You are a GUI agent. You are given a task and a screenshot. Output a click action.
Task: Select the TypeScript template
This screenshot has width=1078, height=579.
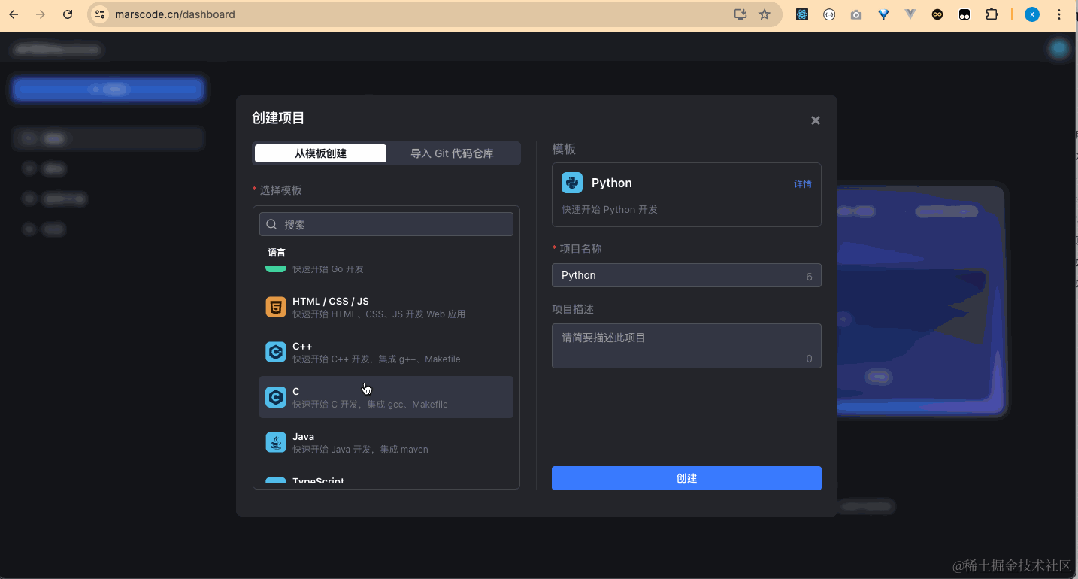386,479
